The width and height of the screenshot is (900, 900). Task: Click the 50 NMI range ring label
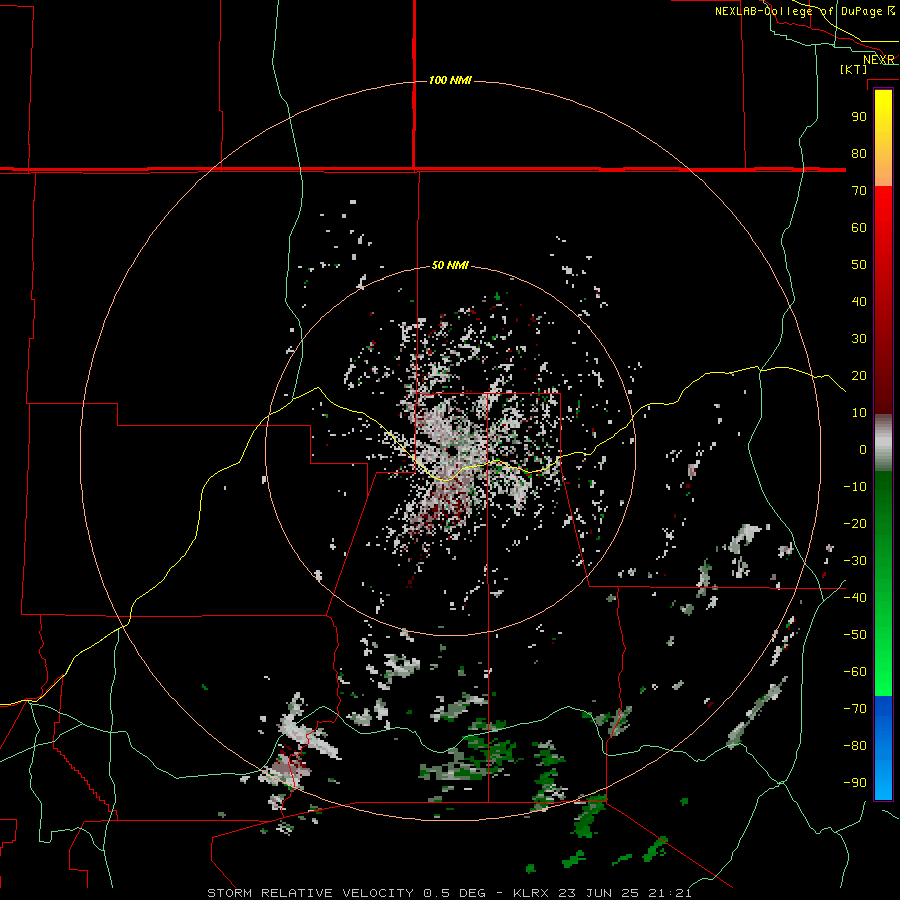tap(450, 265)
